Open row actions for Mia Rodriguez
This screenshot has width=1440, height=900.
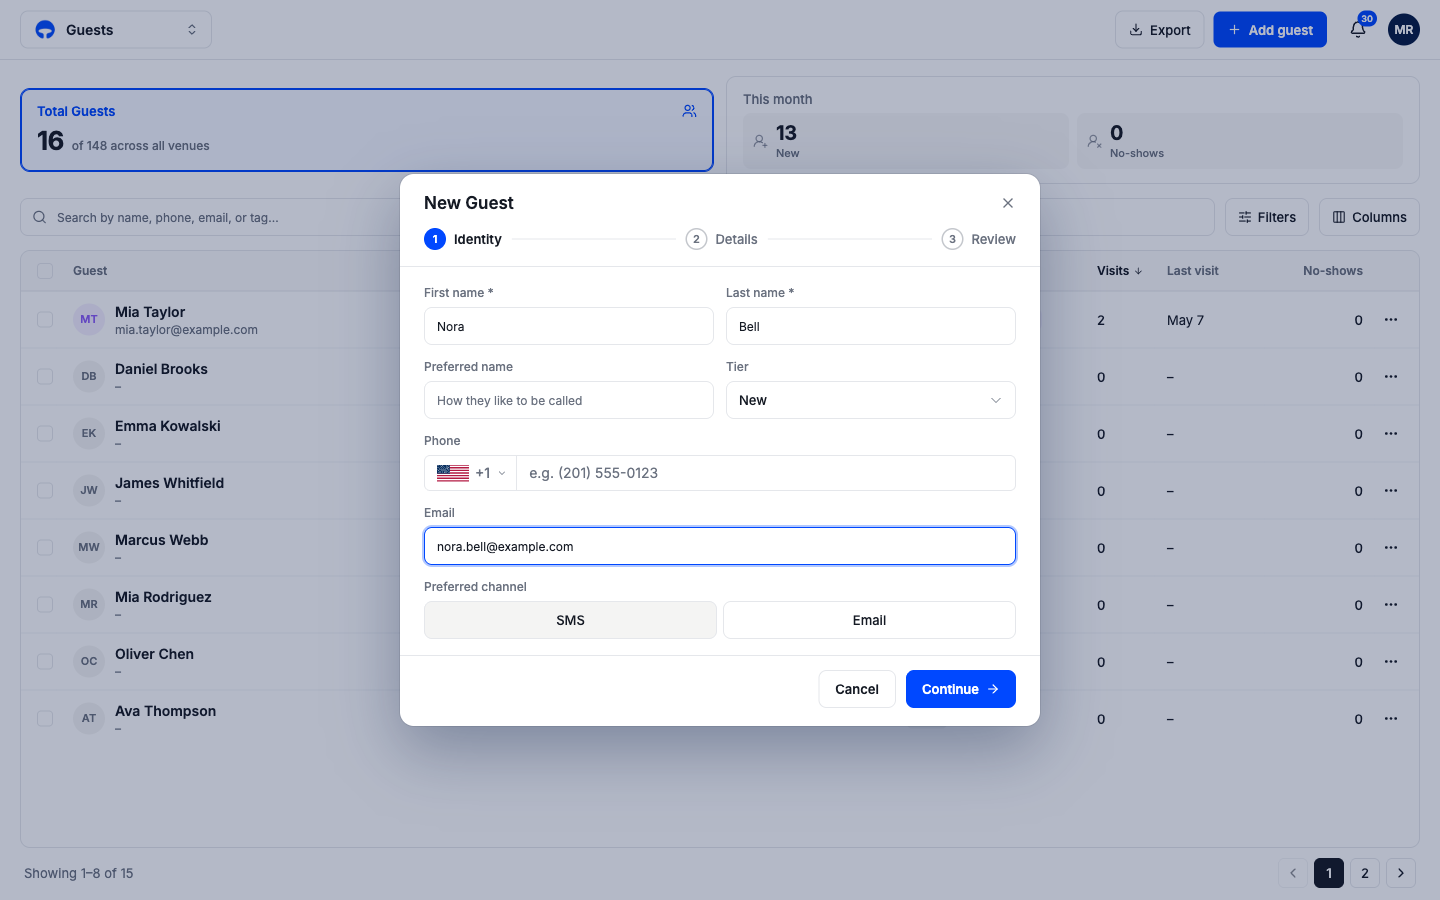[x=1391, y=605]
